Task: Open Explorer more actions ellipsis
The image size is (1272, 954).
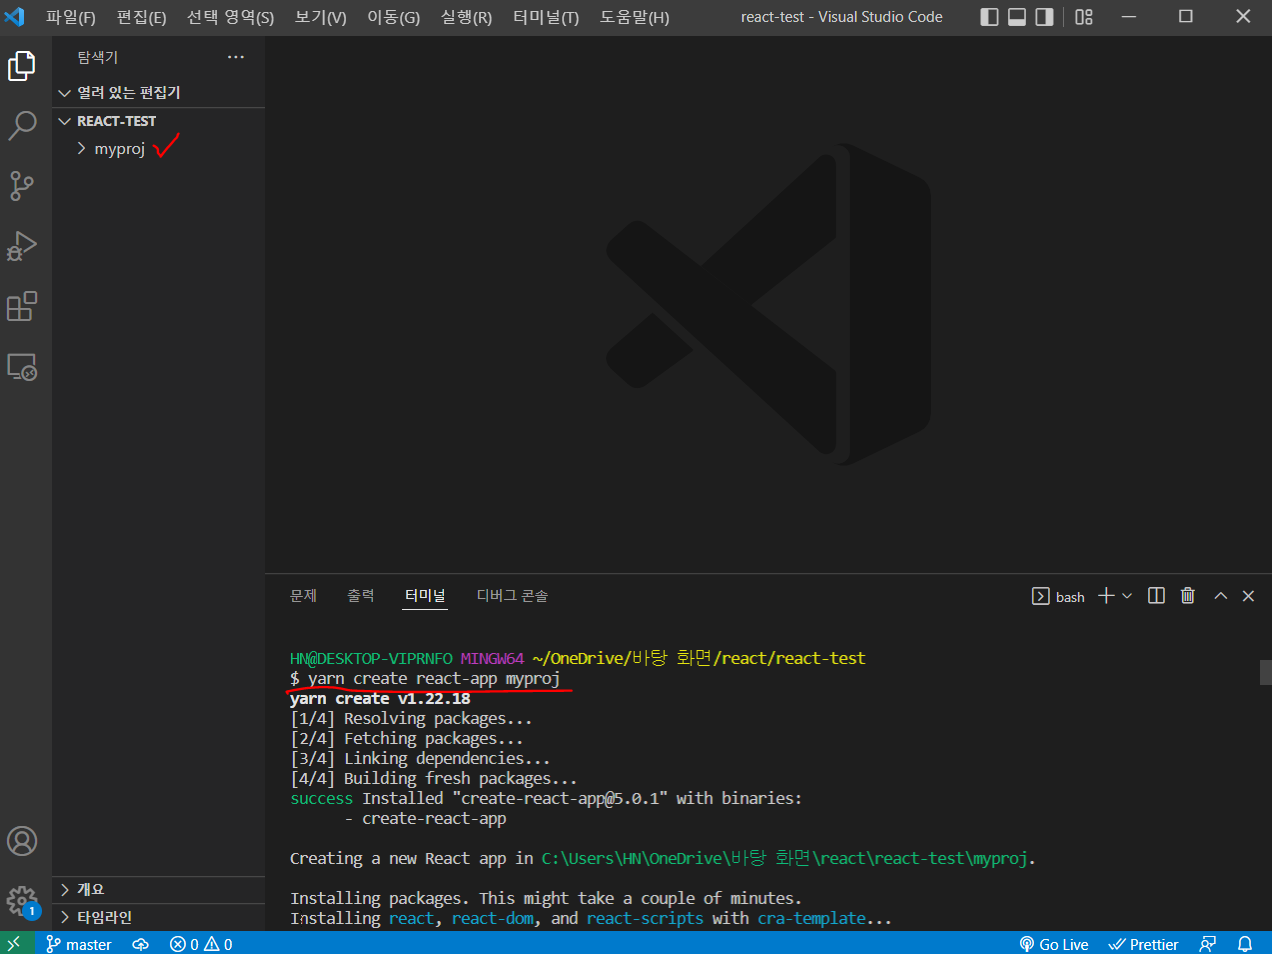Action: click(236, 57)
